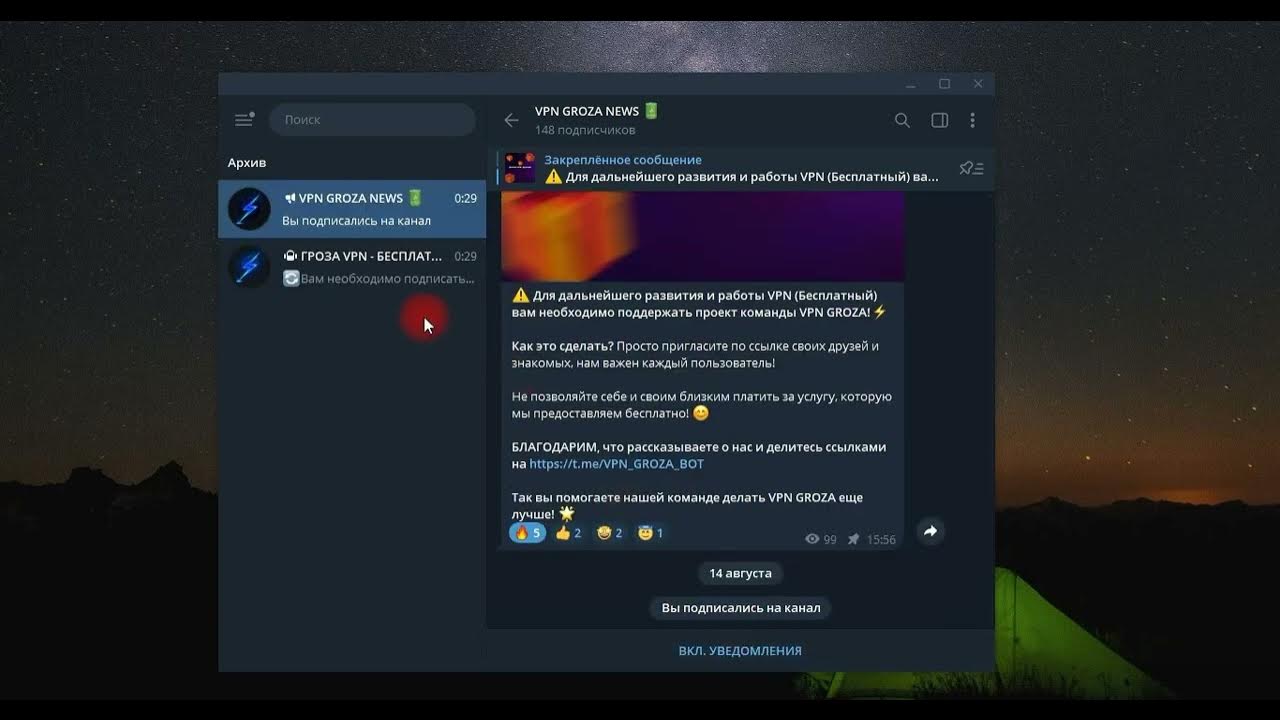Click the Поиск search field
This screenshot has height=720, width=1280.
tap(372, 120)
